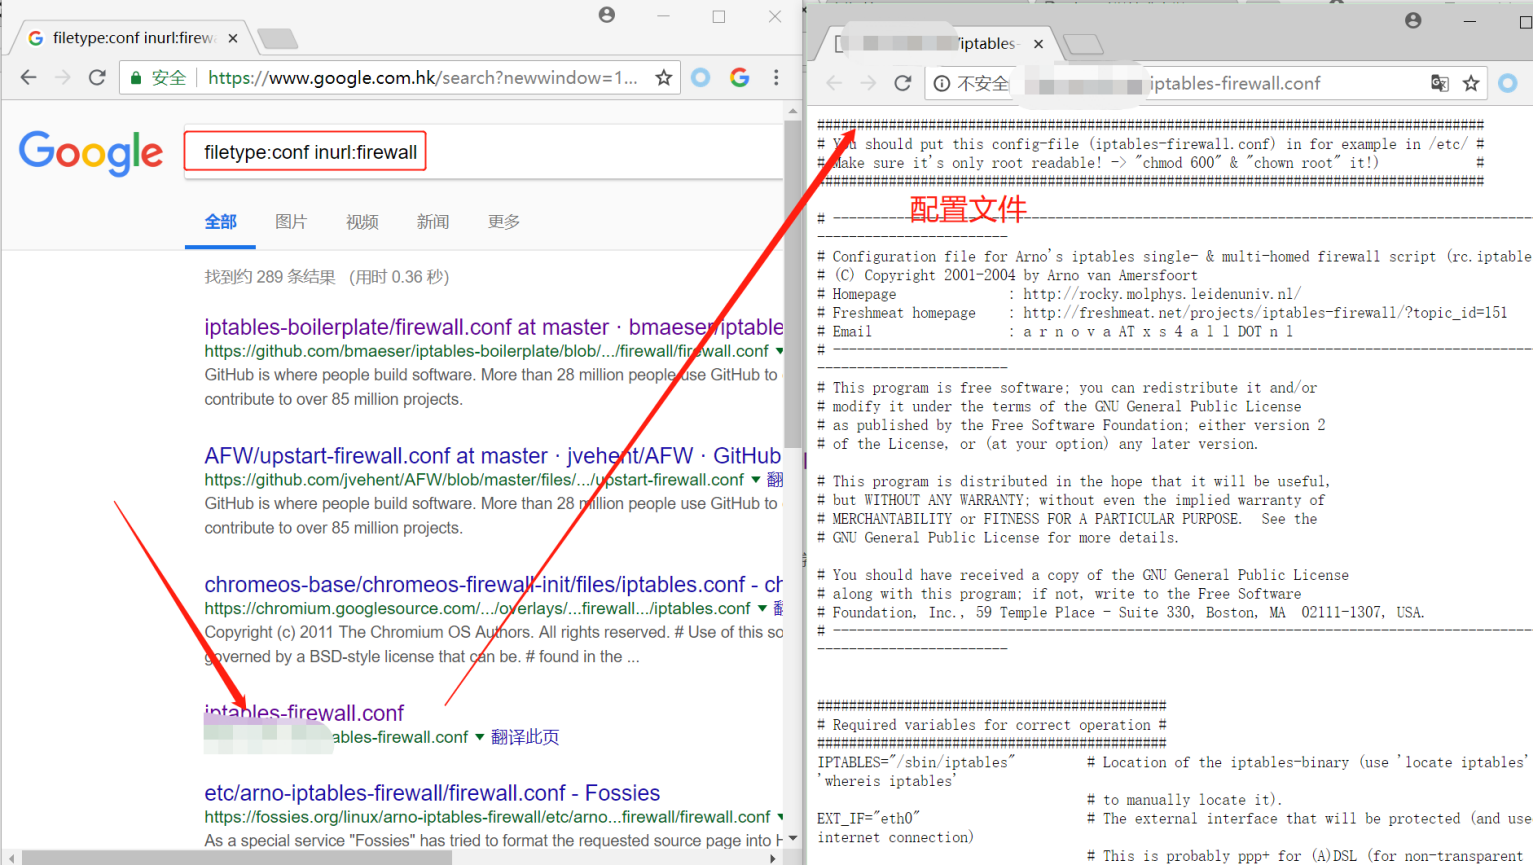Viewport: 1533px width, 865px height.
Task: Click the IPTABLES="/sbin/iptables" line
Action: [916, 762]
